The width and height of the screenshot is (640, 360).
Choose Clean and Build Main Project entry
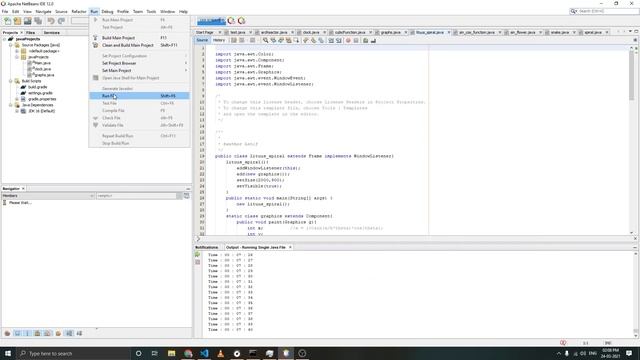pyautogui.click(x=139, y=45)
